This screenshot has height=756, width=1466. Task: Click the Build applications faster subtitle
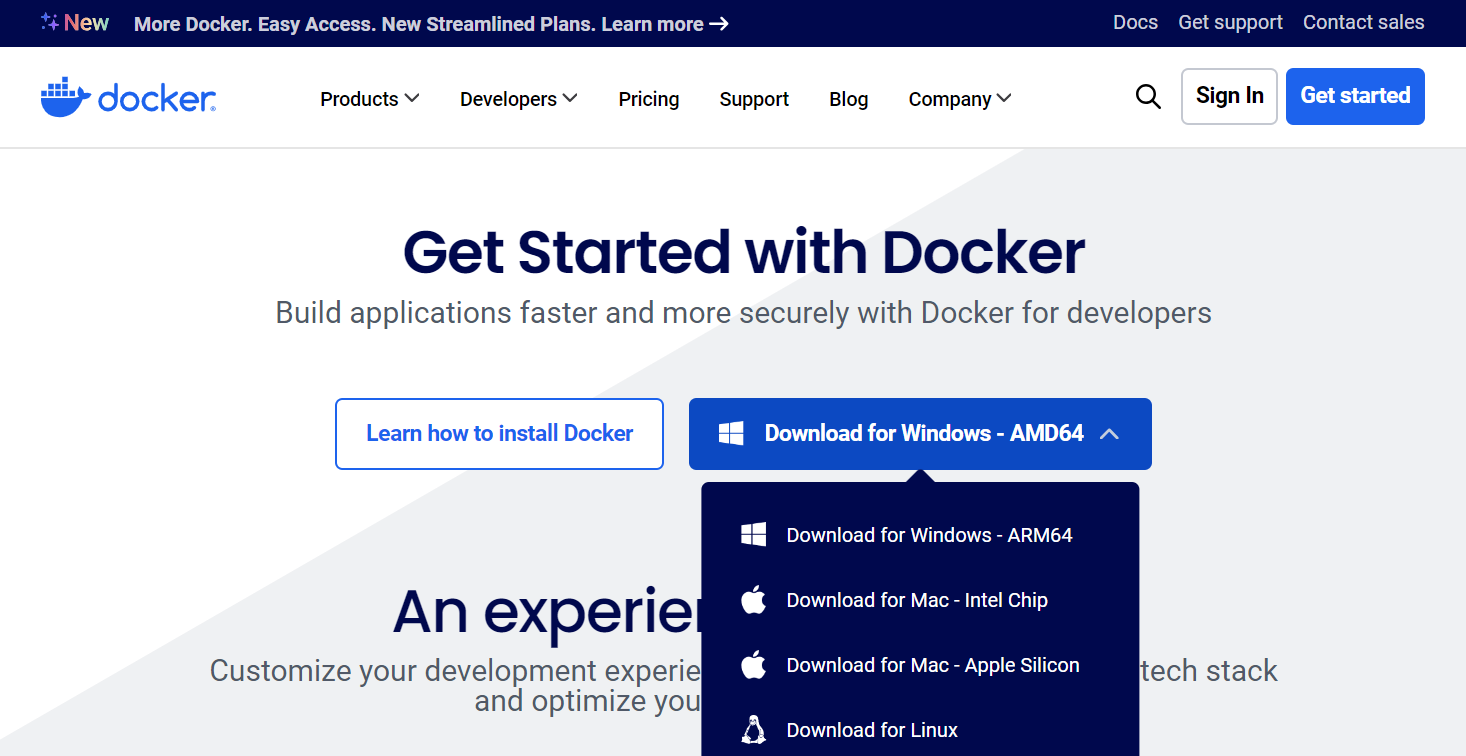[x=743, y=313]
